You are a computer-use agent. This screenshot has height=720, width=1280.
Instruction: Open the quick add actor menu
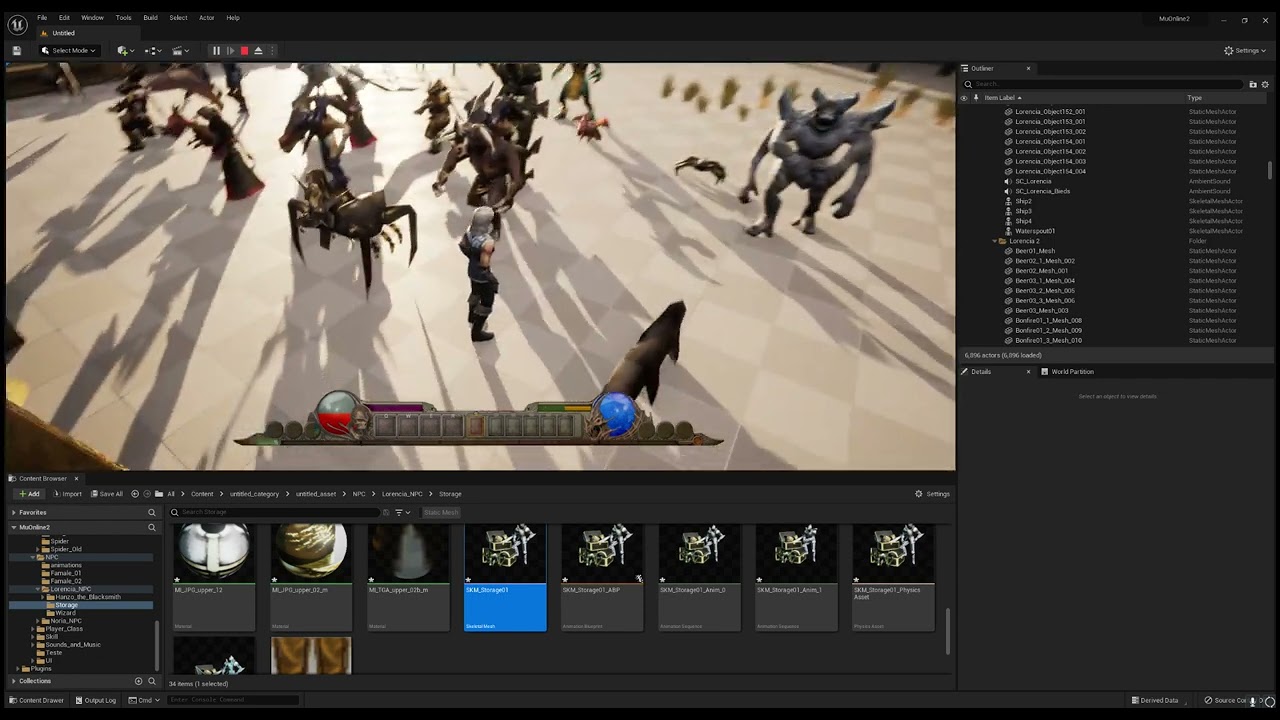click(124, 51)
